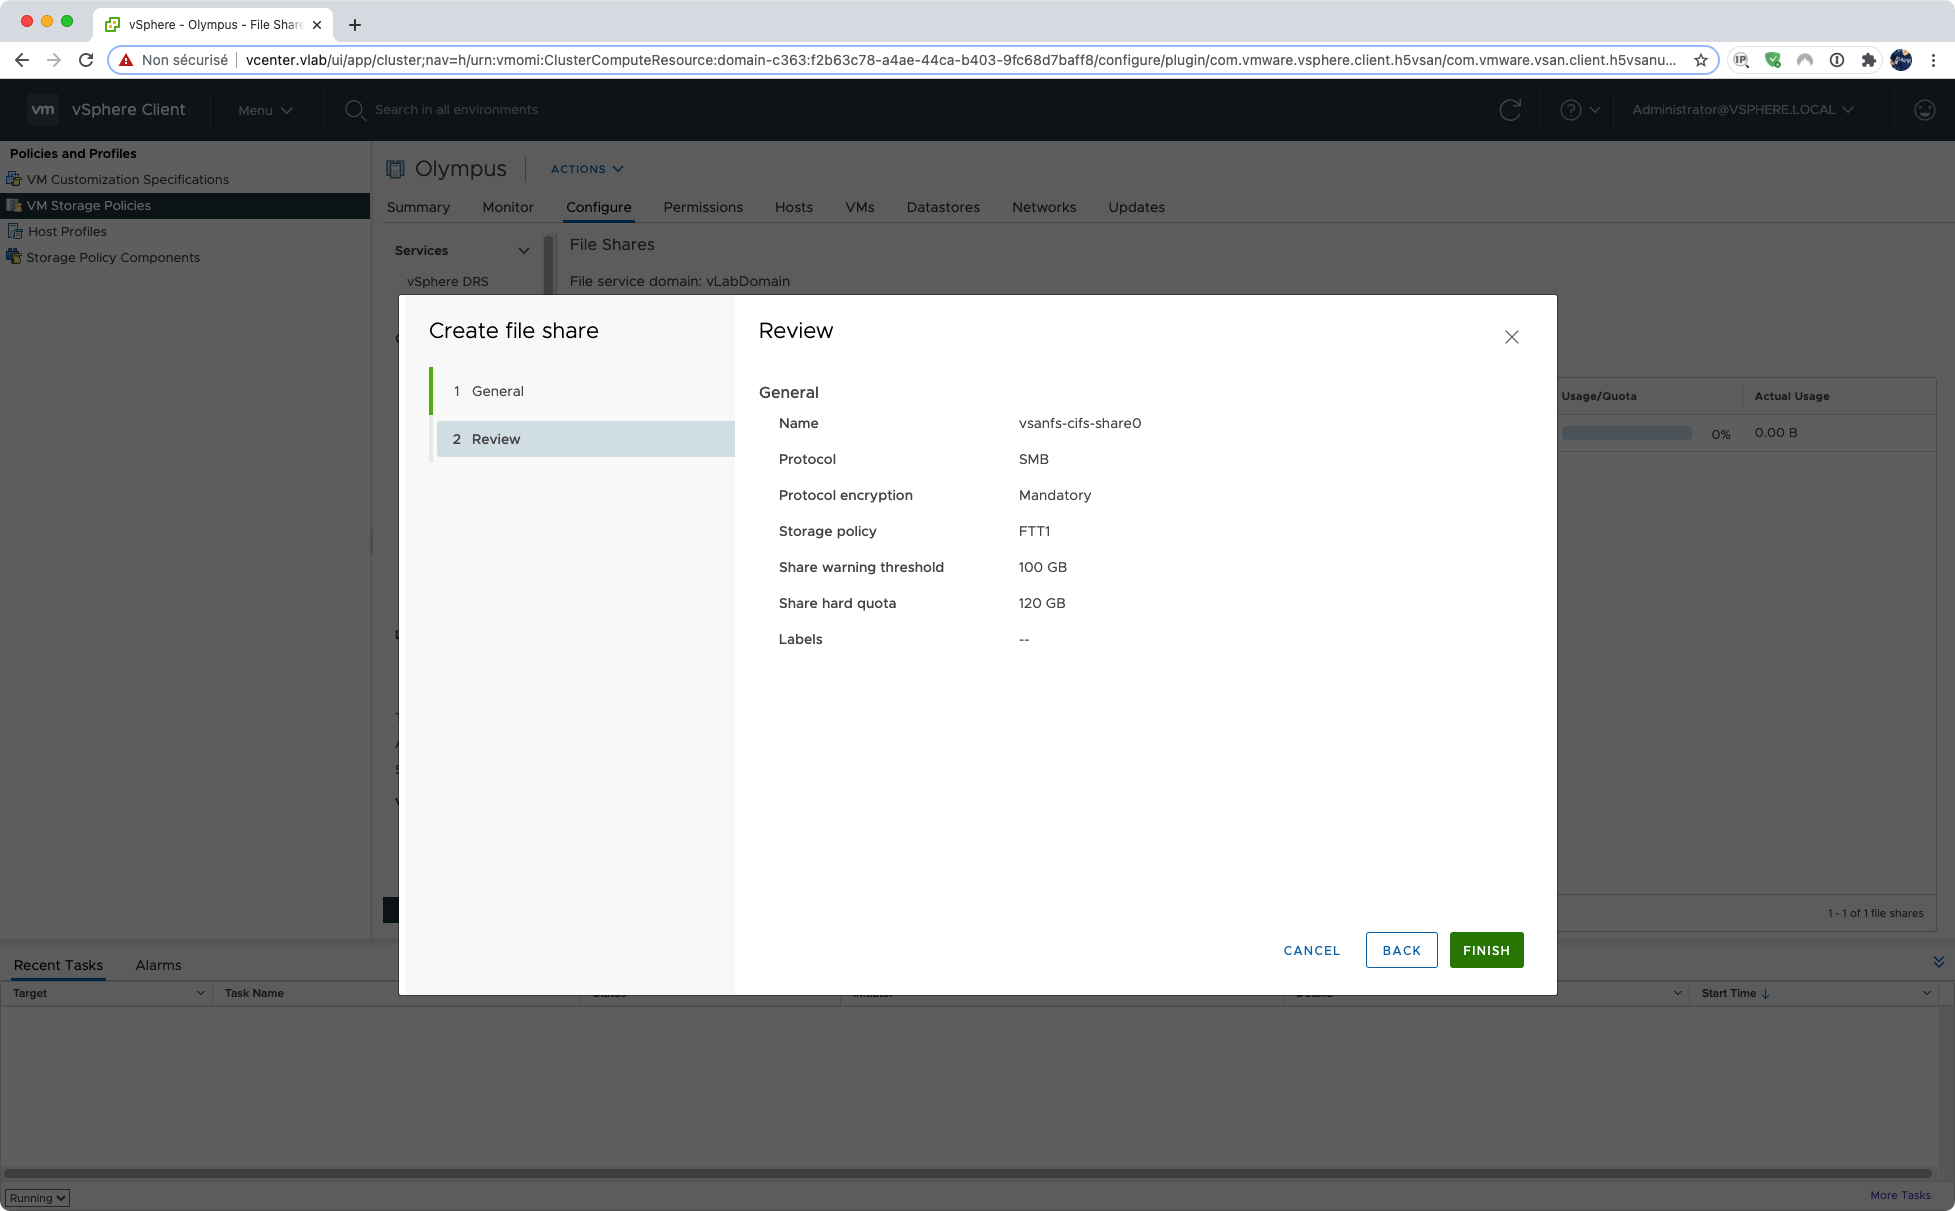Click the More Tasks link
This screenshot has height=1211, width=1955.
1900,1195
